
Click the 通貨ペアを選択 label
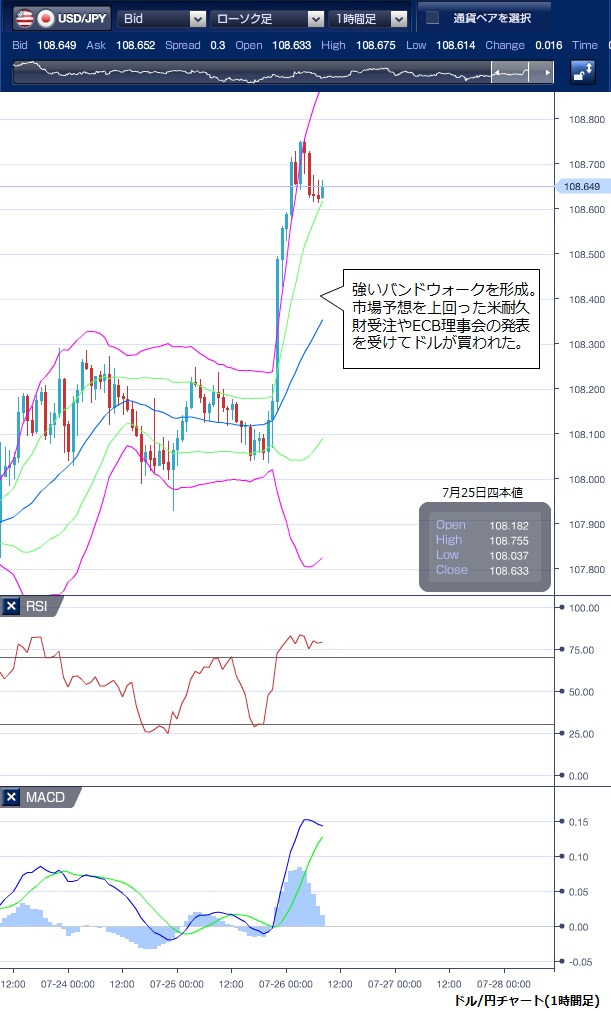pos(491,18)
